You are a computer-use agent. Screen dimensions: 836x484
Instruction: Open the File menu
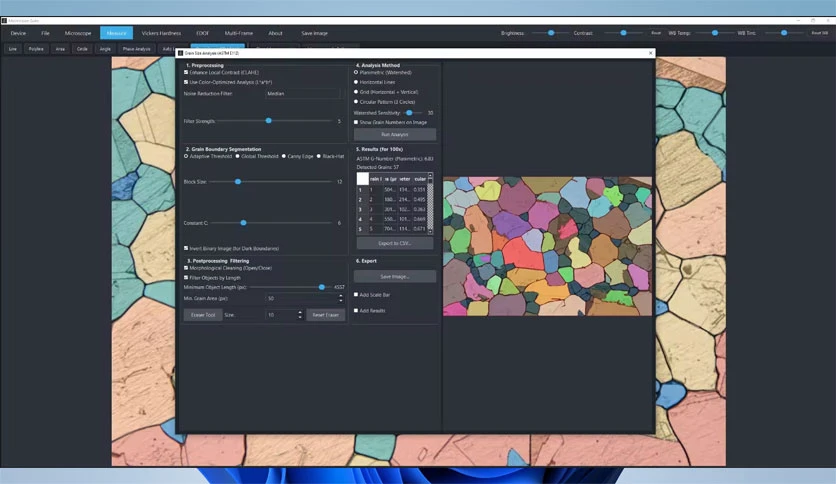coord(45,33)
